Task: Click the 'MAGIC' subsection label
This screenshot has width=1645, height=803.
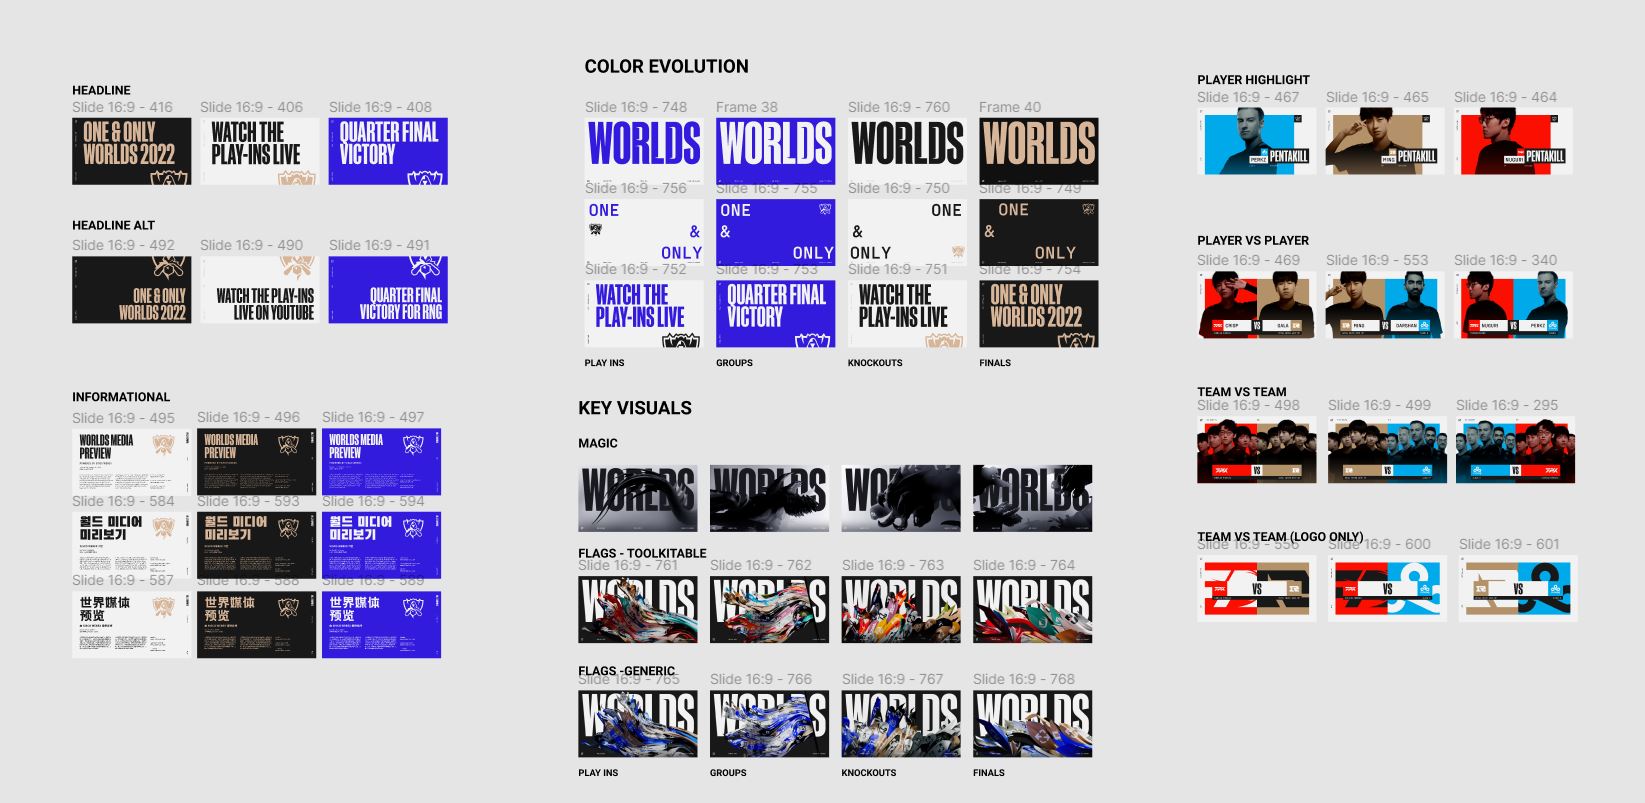Action: point(598,443)
